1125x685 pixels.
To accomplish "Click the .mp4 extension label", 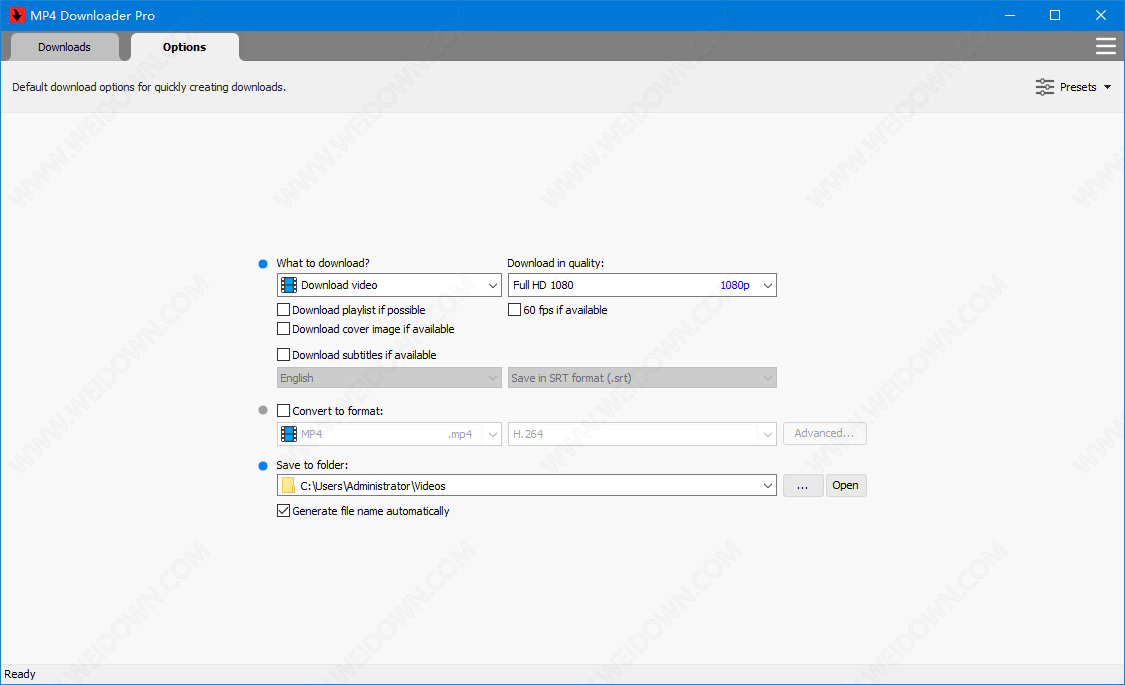I will coord(460,434).
